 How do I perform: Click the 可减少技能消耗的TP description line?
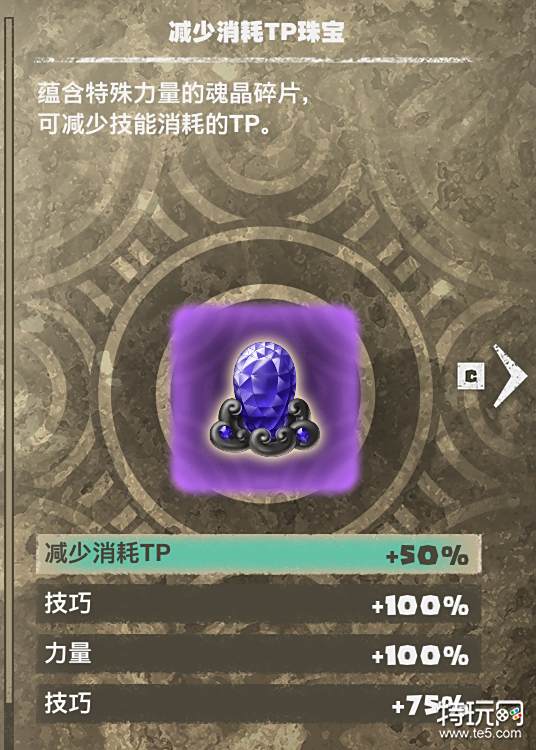155,125
